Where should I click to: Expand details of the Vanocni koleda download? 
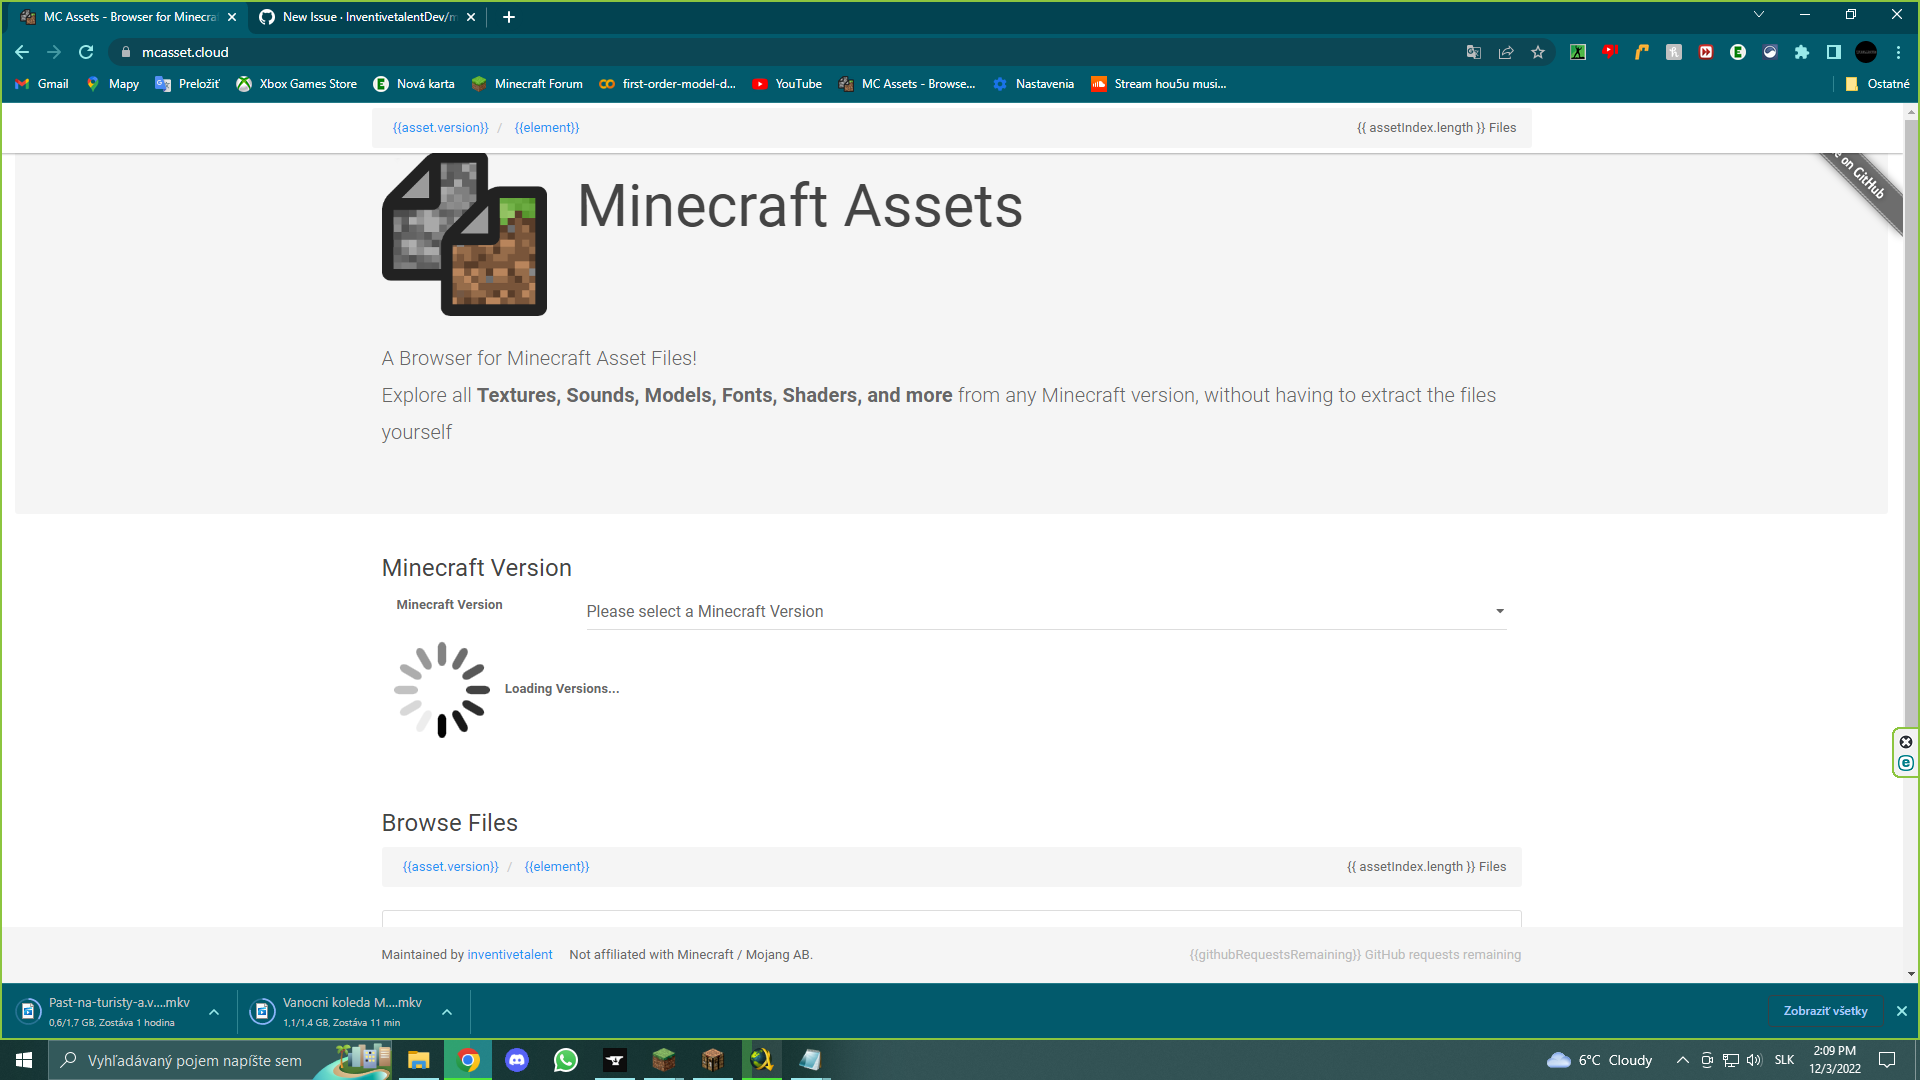pos(448,1011)
